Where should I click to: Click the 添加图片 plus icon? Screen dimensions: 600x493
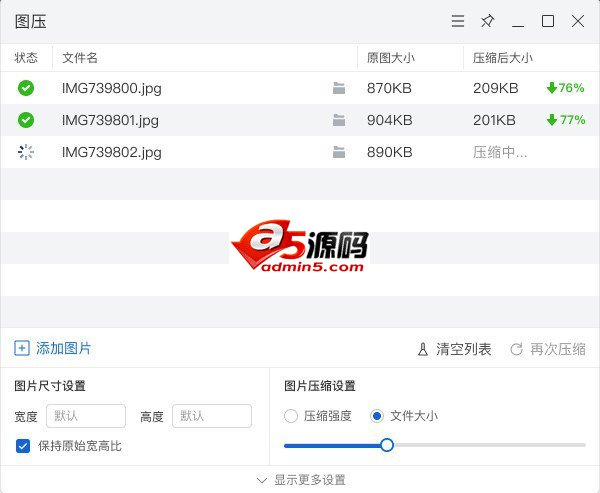22,348
